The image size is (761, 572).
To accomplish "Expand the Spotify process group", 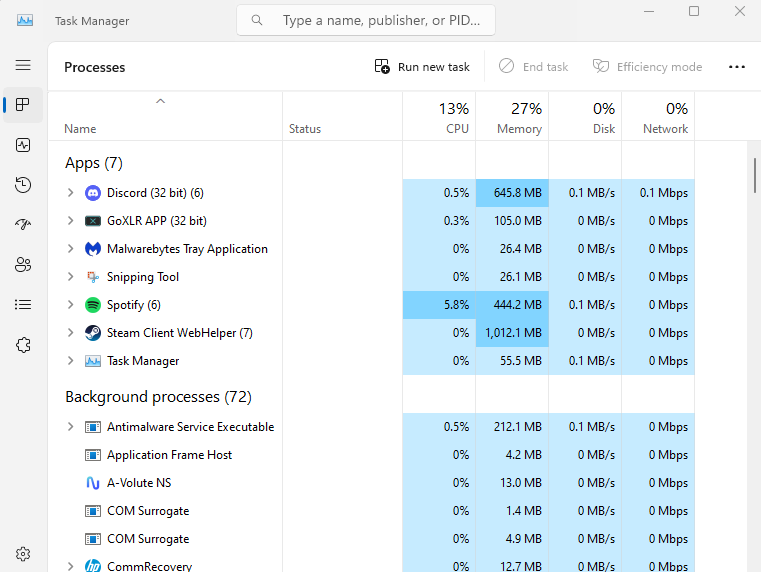I will pyautogui.click(x=70, y=305).
